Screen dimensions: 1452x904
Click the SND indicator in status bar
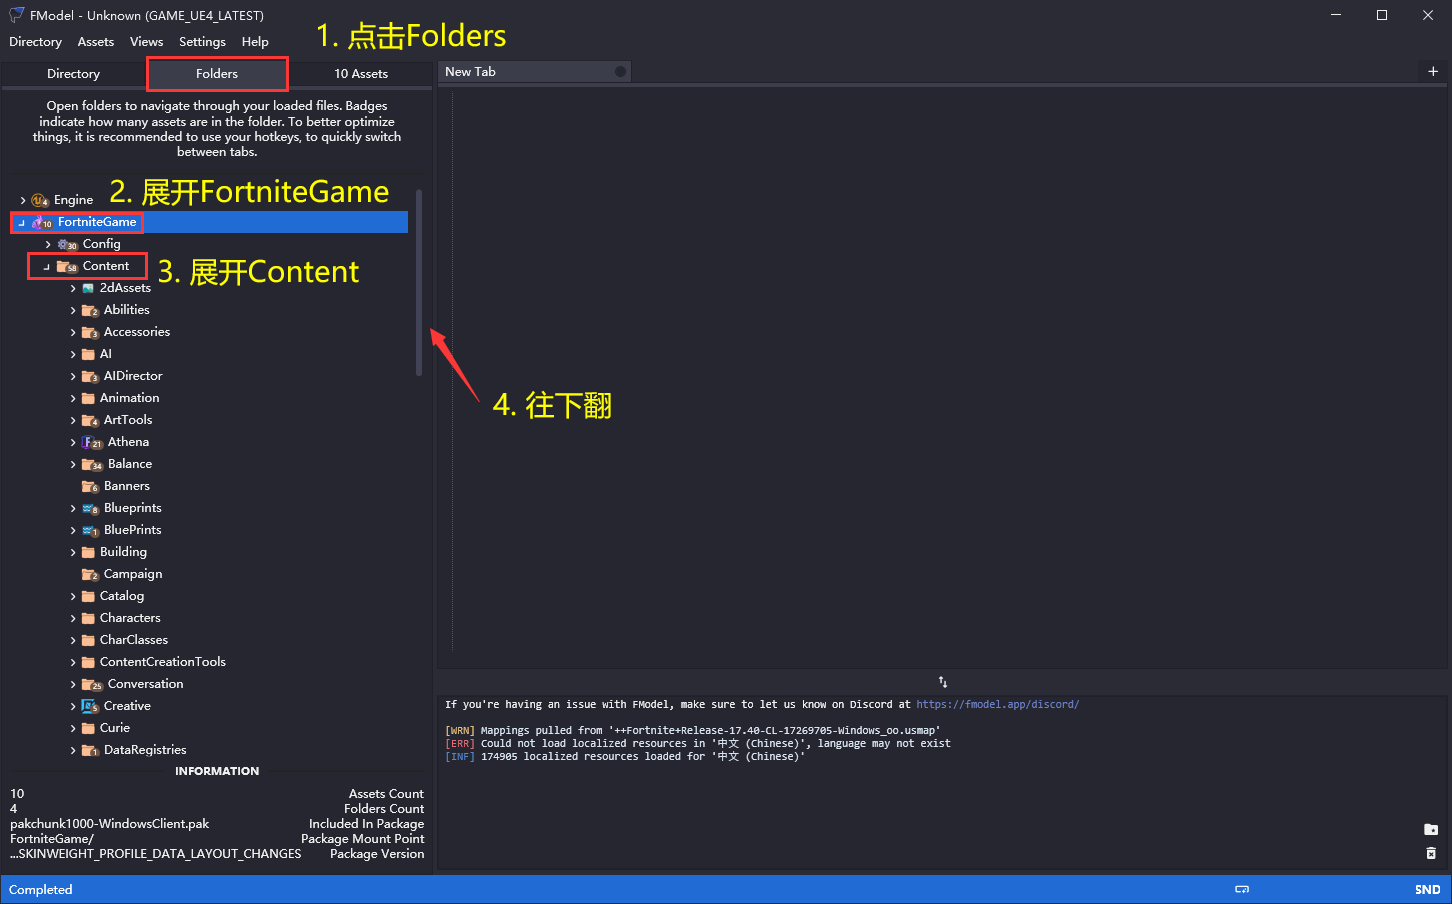(x=1427, y=890)
